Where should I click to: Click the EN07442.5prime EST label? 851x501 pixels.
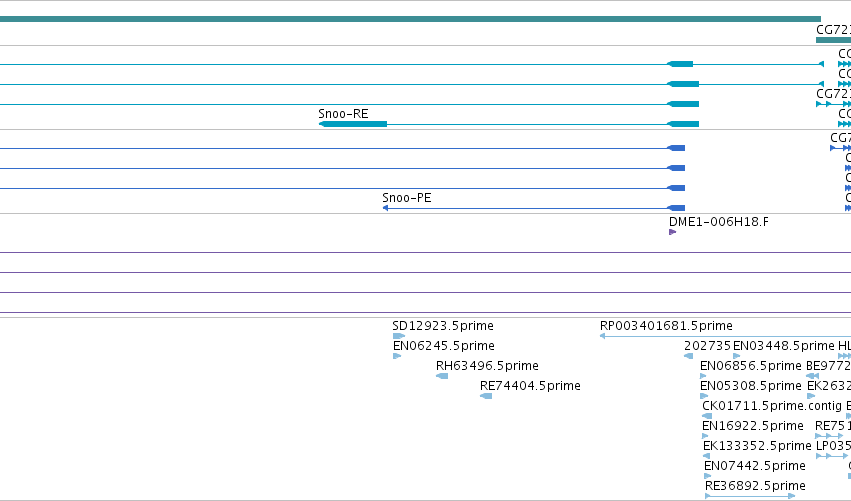point(755,466)
